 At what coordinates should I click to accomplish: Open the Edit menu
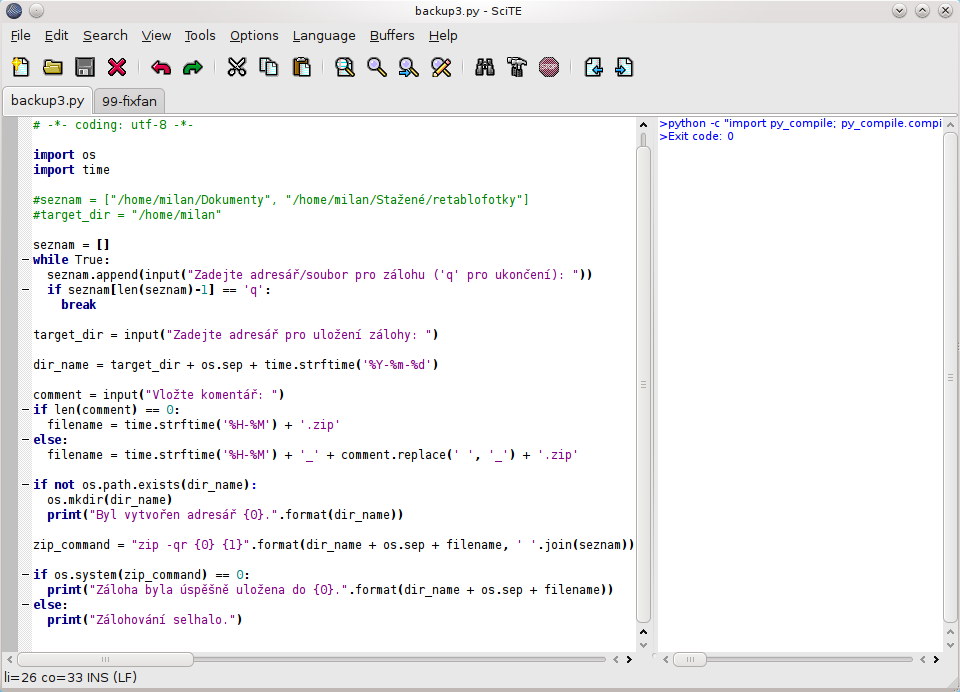pyautogui.click(x=56, y=36)
